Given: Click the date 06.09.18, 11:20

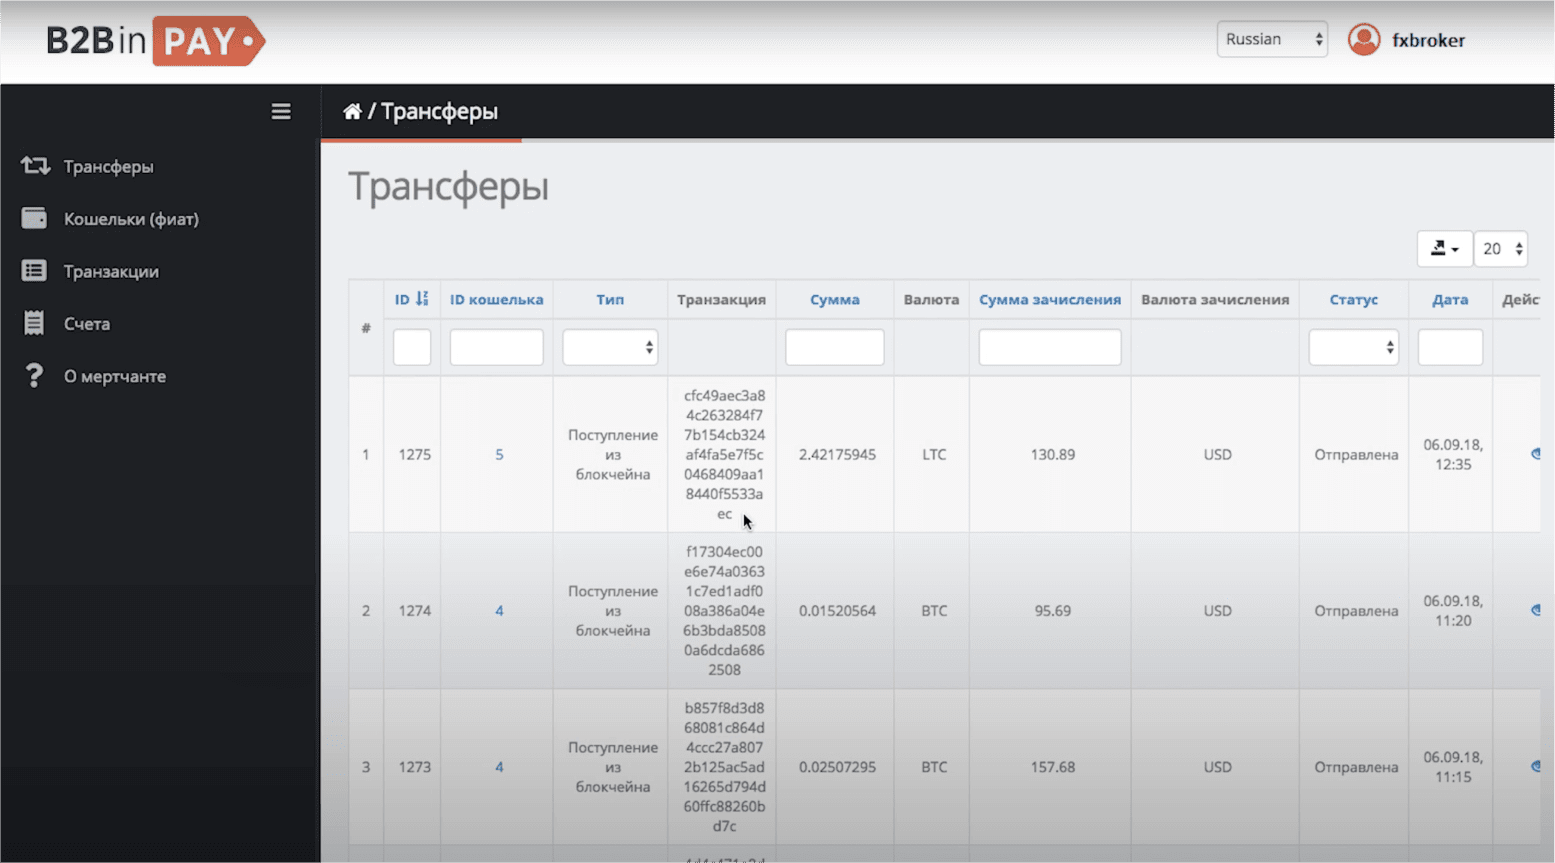Looking at the screenshot, I should pyautogui.click(x=1453, y=610).
